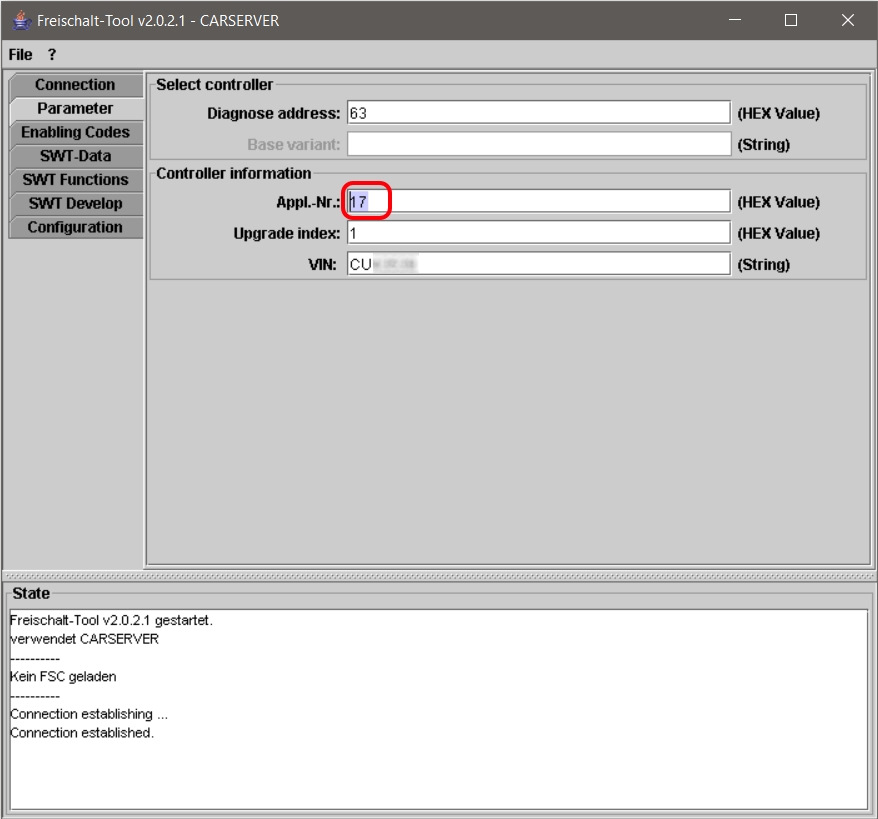Viewport: 878px width, 819px height.
Task: Click the Base variant input field
Action: pyautogui.click(x=539, y=144)
